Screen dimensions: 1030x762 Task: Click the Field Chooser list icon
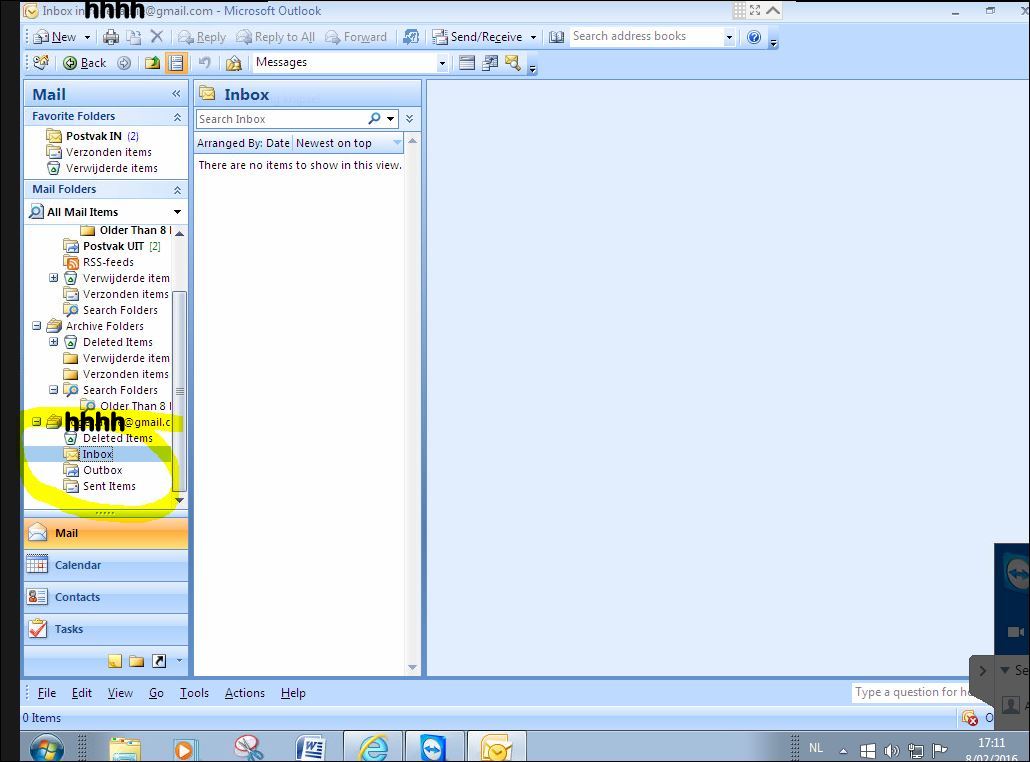coord(466,63)
